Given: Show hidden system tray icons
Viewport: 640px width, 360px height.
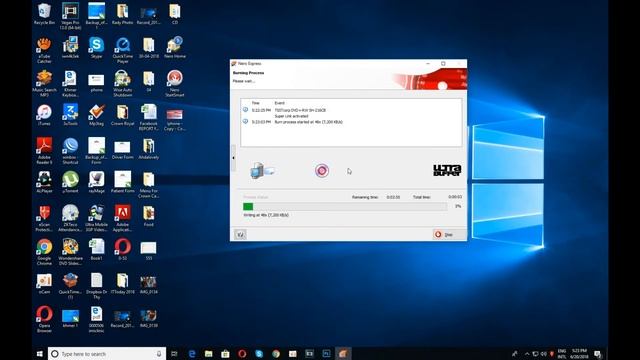Looking at the screenshot, I should (x=527, y=354).
